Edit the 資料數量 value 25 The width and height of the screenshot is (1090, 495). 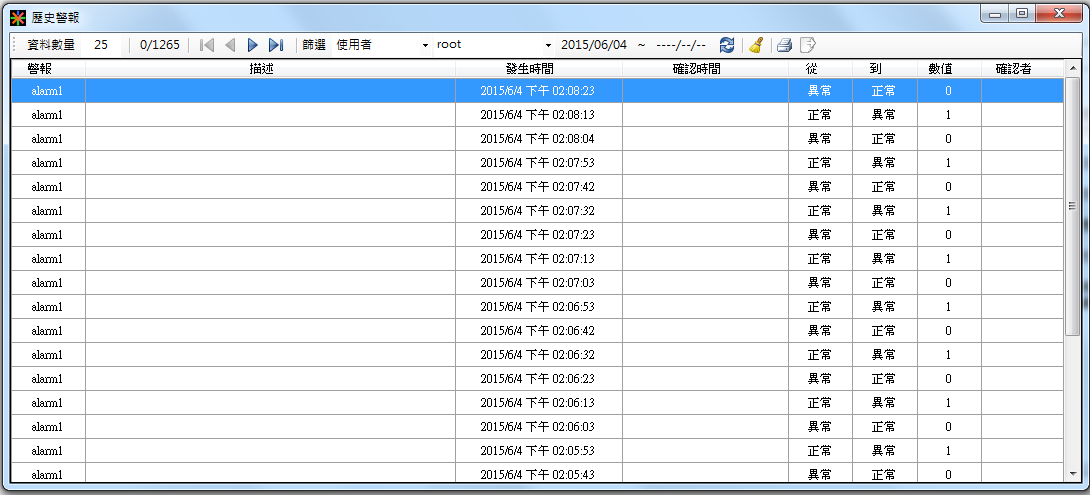pos(101,45)
